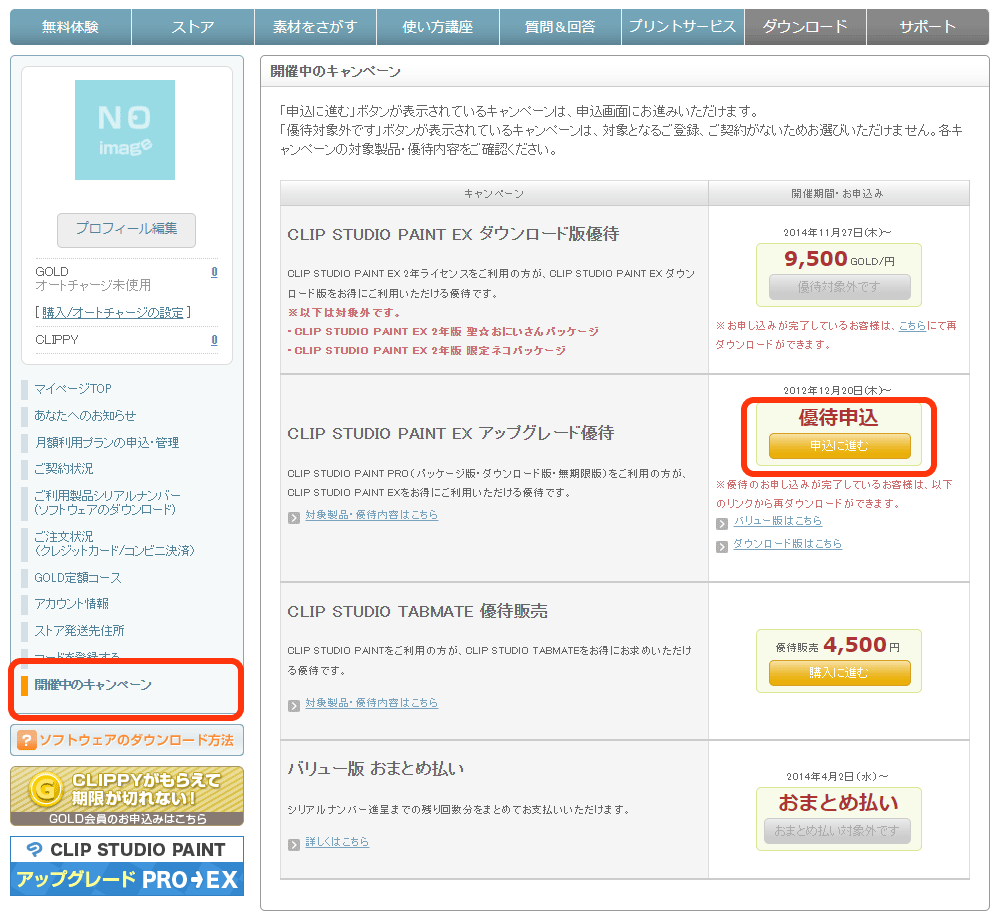The height and width of the screenshot is (915, 1002).
Task: Click the キャンペーン column header
Action: pos(494,194)
